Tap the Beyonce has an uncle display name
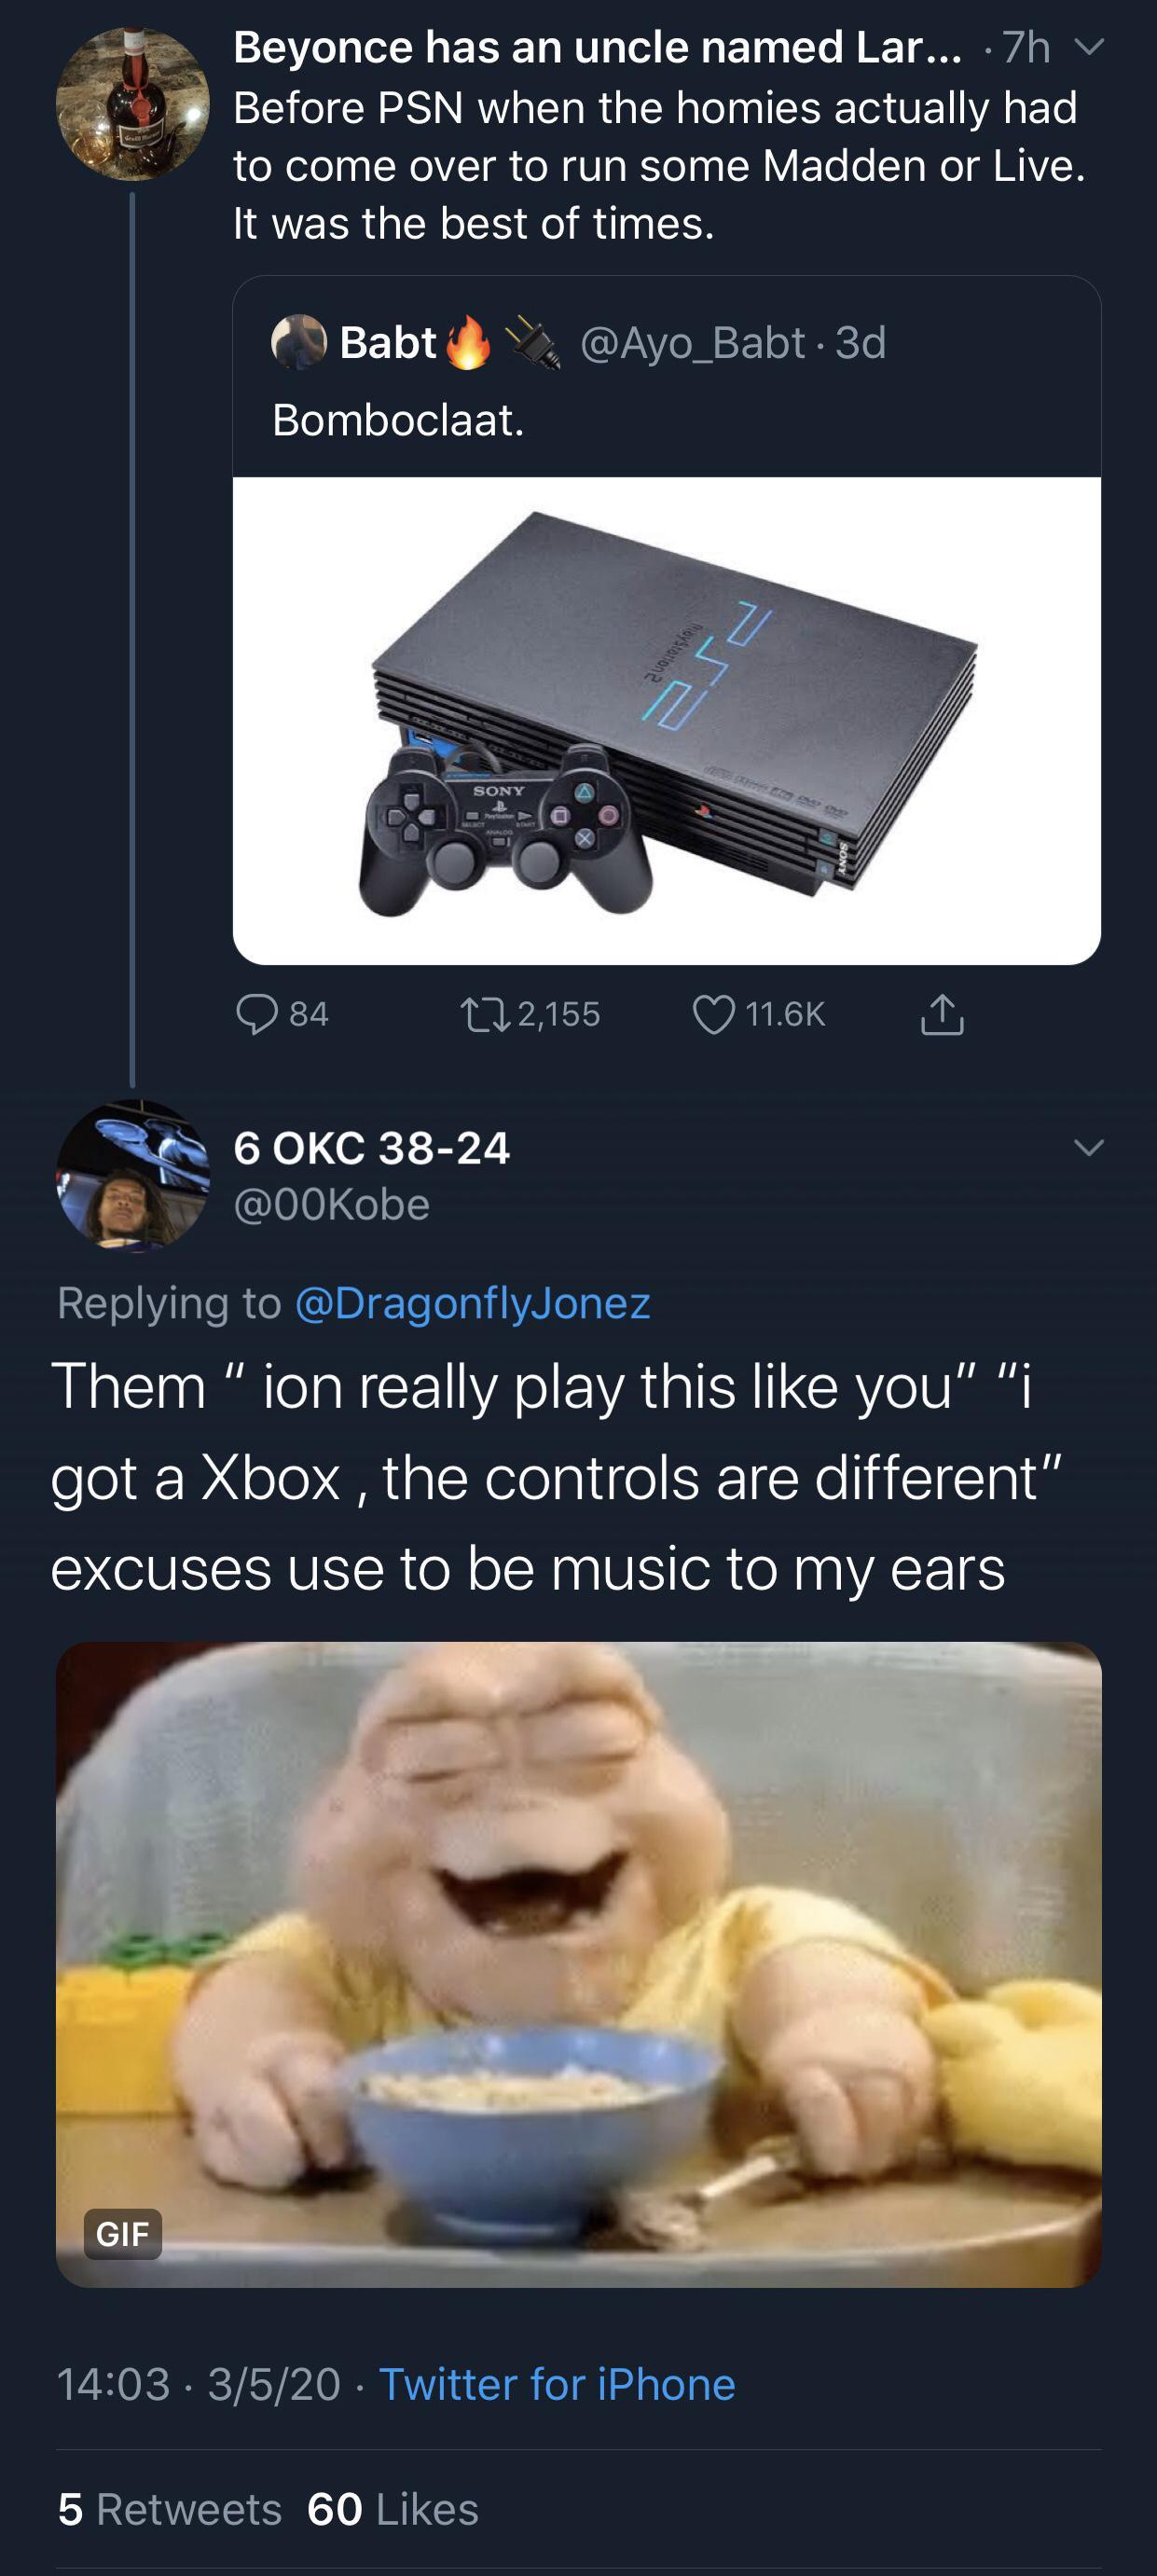This screenshot has height=2576, width=1157. click(x=598, y=47)
